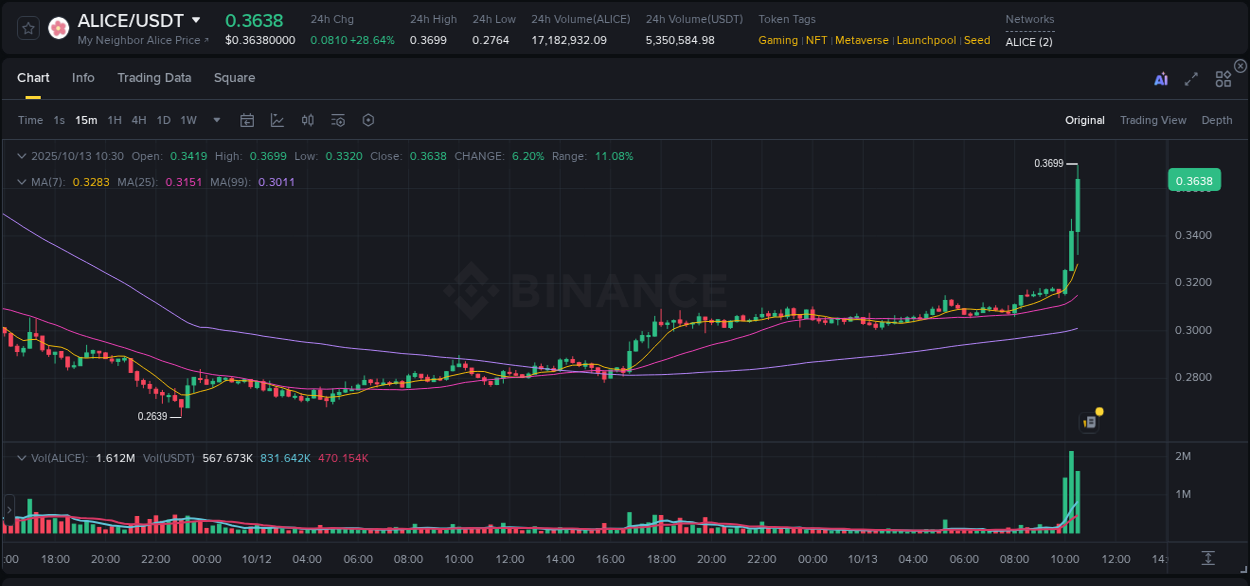Collapse the MA indicator row chevron
This screenshot has width=1250, height=586.
[x=22, y=181]
